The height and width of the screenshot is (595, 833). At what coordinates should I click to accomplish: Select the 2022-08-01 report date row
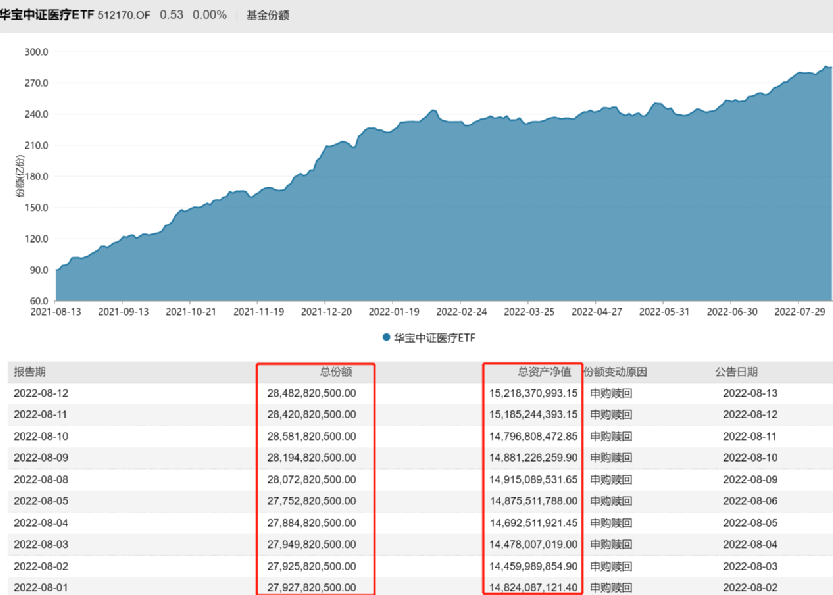(41, 586)
